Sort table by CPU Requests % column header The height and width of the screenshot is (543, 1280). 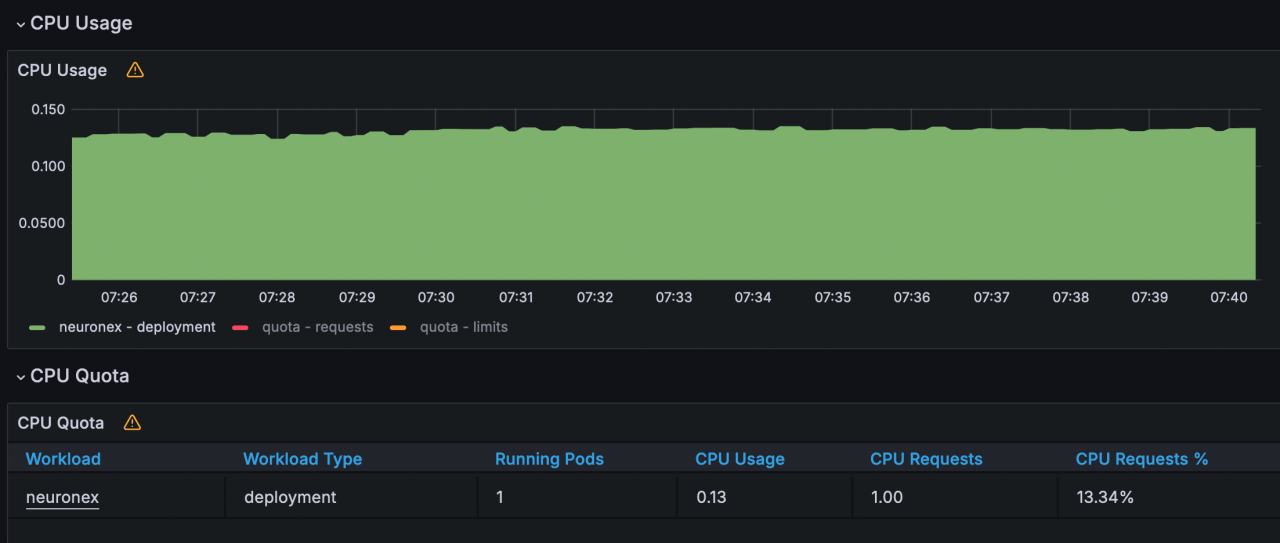point(1141,459)
